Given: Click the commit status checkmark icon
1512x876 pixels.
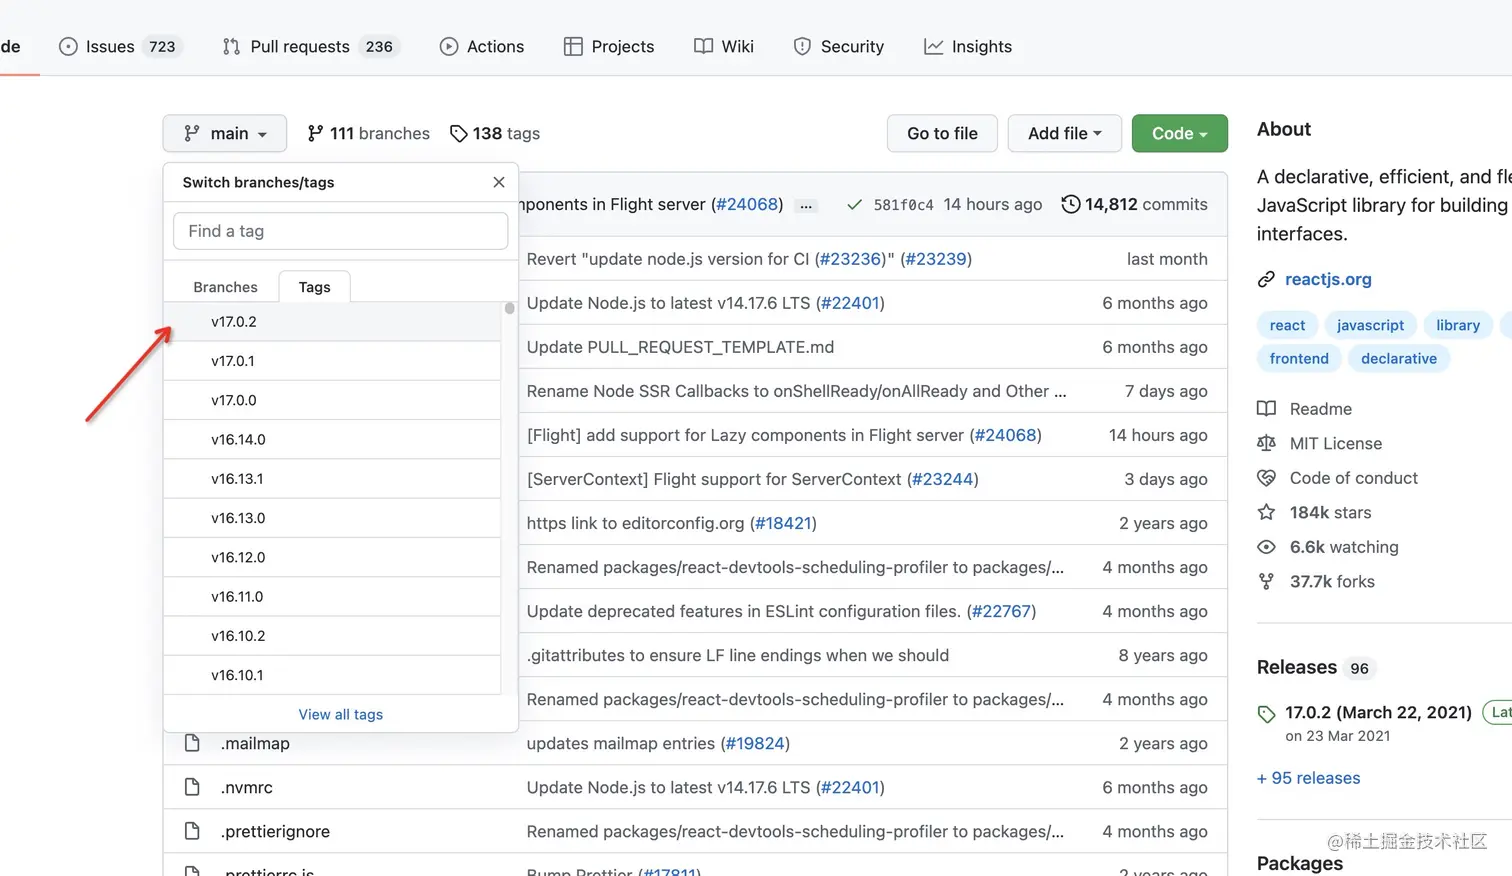Looking at the screenshot, I should tap(854, 204).
